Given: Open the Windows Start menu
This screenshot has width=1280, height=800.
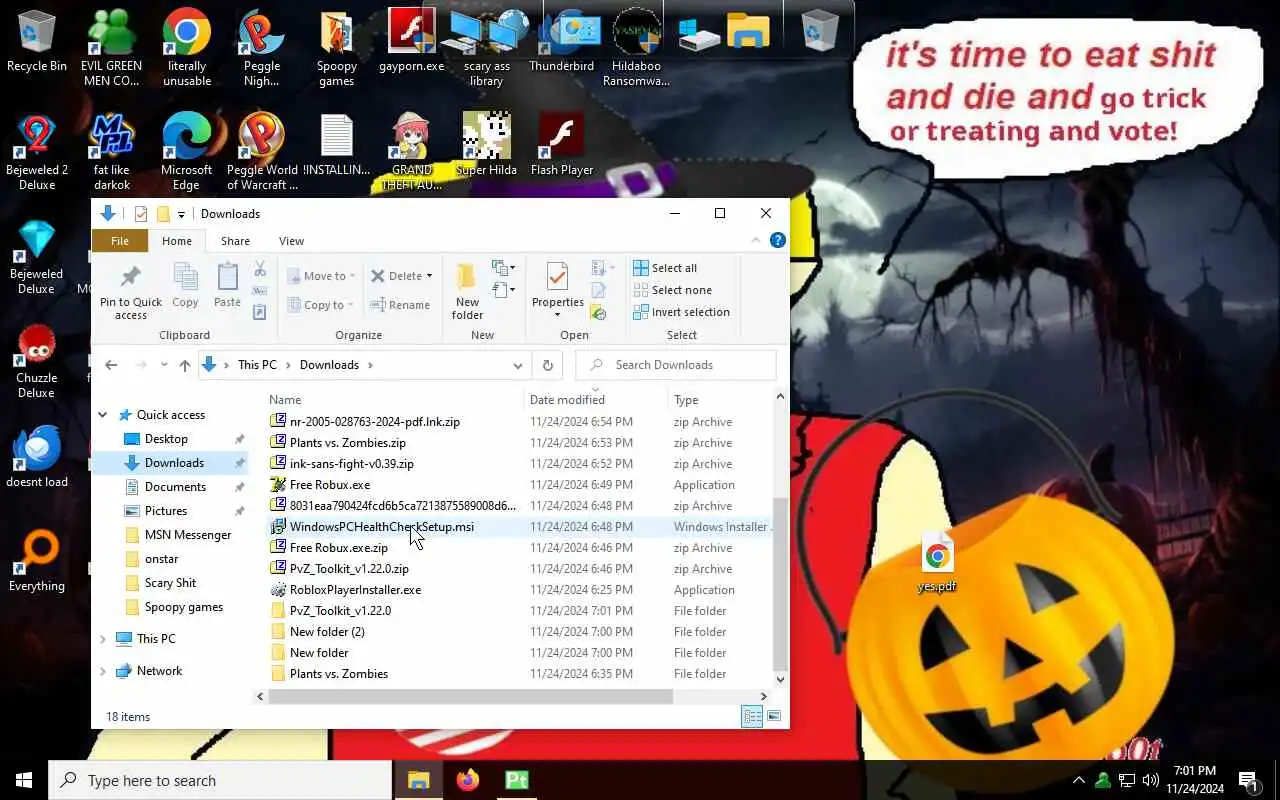Looking at the screenshot, I should click(x=24, y=780).
